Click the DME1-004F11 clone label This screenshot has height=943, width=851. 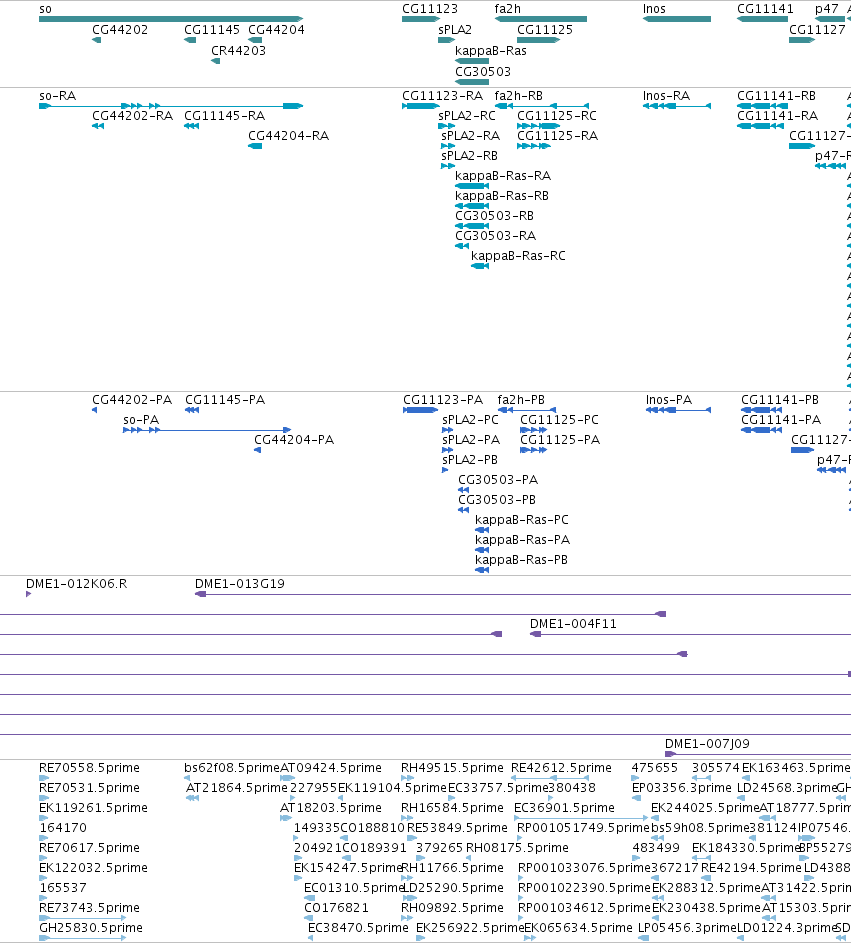tap(573, 624)
